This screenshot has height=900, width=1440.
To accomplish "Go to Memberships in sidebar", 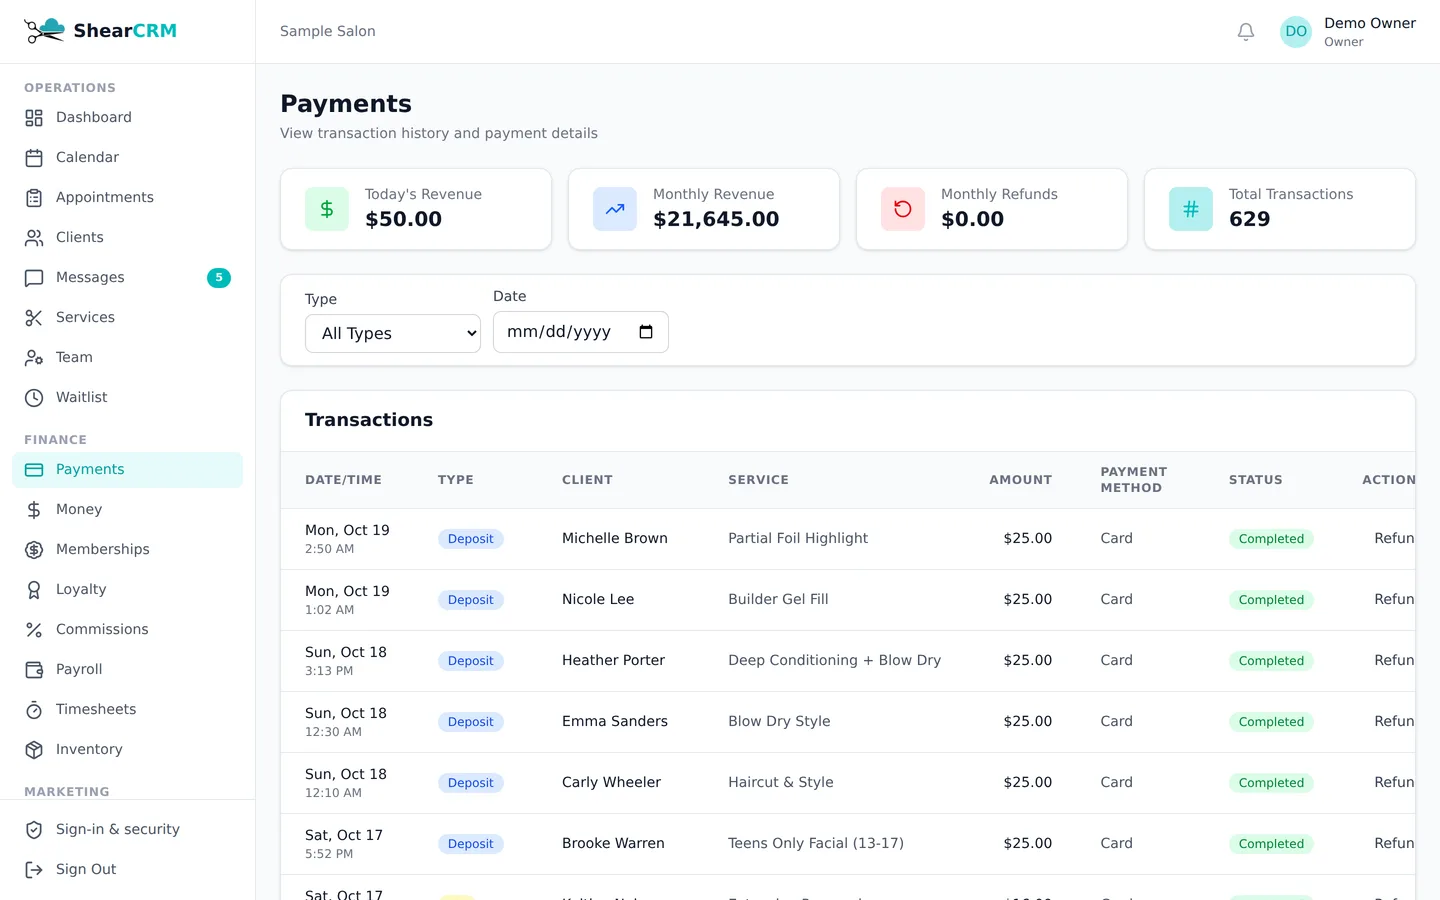I will (127, 550).
